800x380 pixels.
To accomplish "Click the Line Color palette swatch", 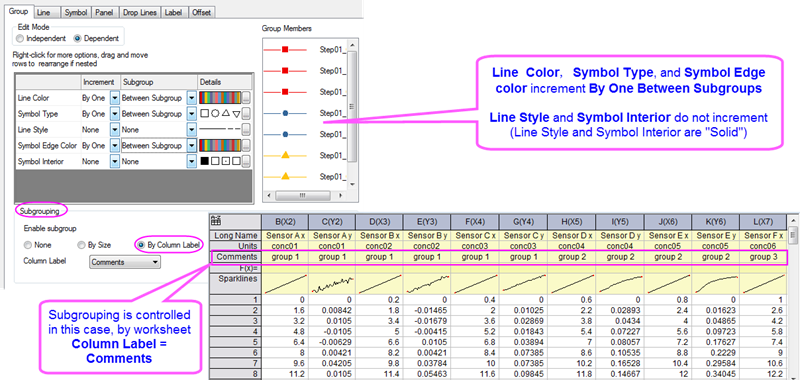I will (x=219, y=98).
